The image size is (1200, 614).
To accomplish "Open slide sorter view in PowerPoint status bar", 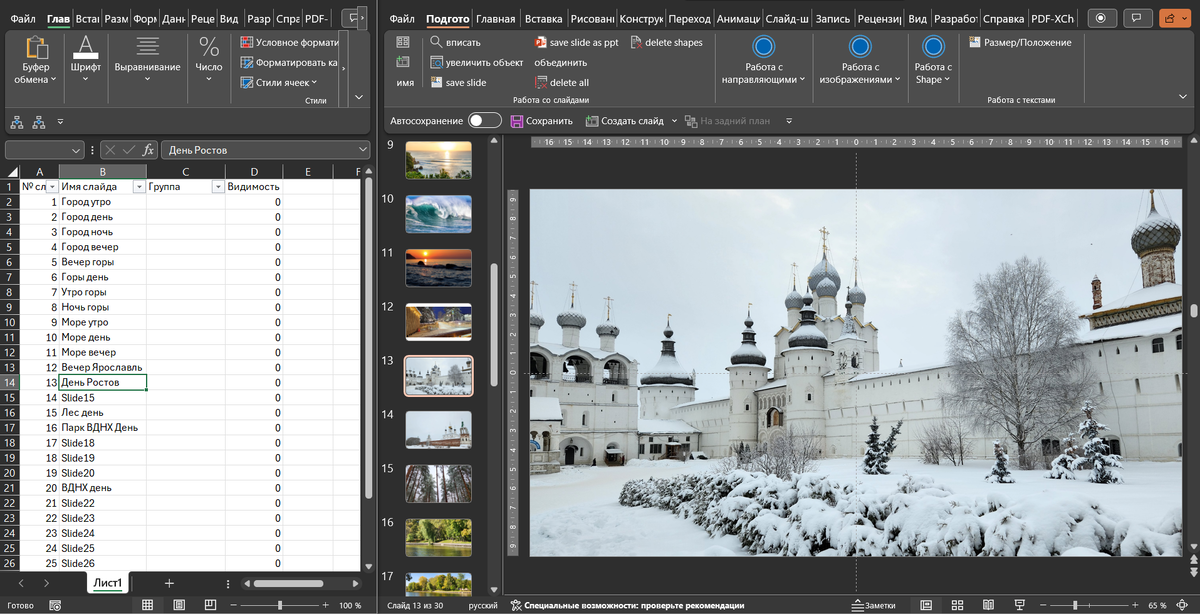I will (957, 605).
